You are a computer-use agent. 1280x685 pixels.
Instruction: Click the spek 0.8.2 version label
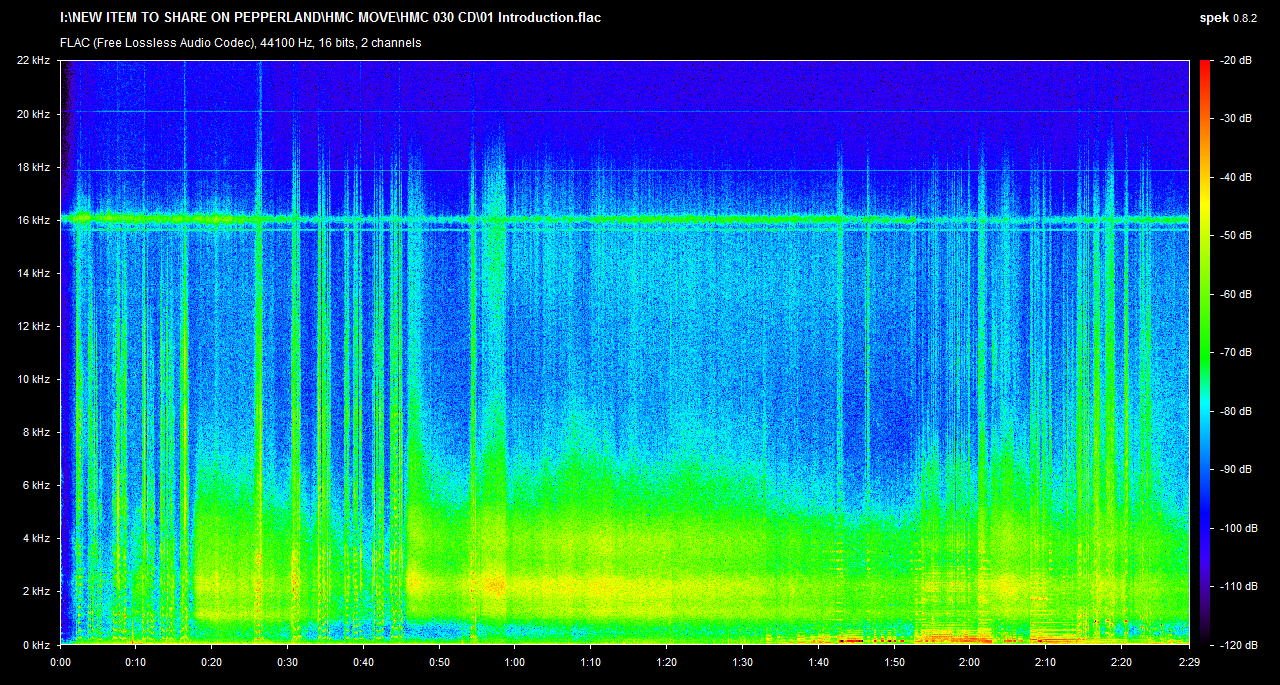click(x=1234, y=17)
